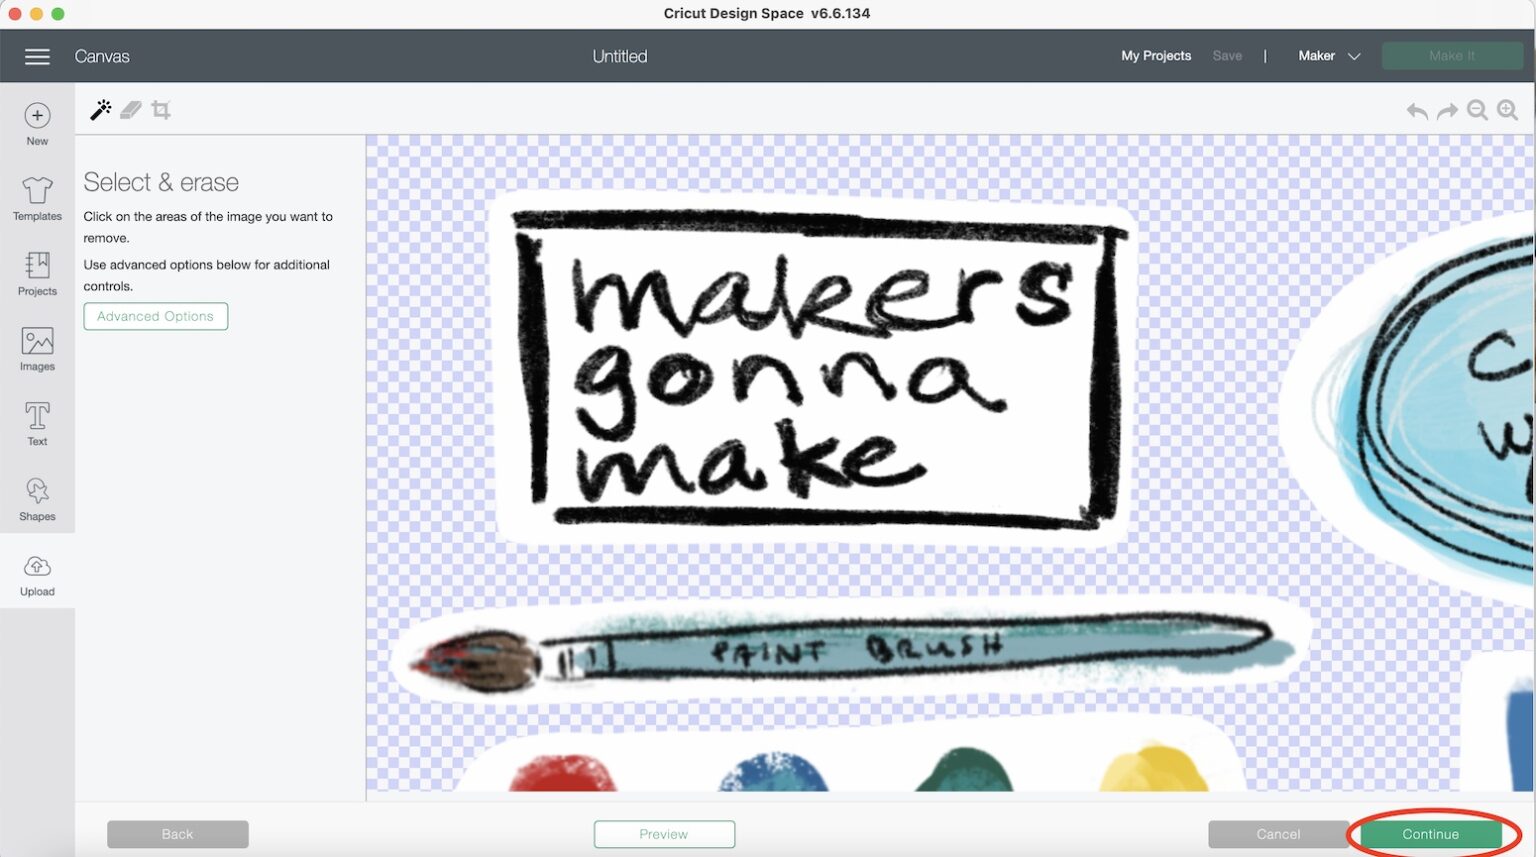
Task: Open the Images library
Action: (37, 348)
